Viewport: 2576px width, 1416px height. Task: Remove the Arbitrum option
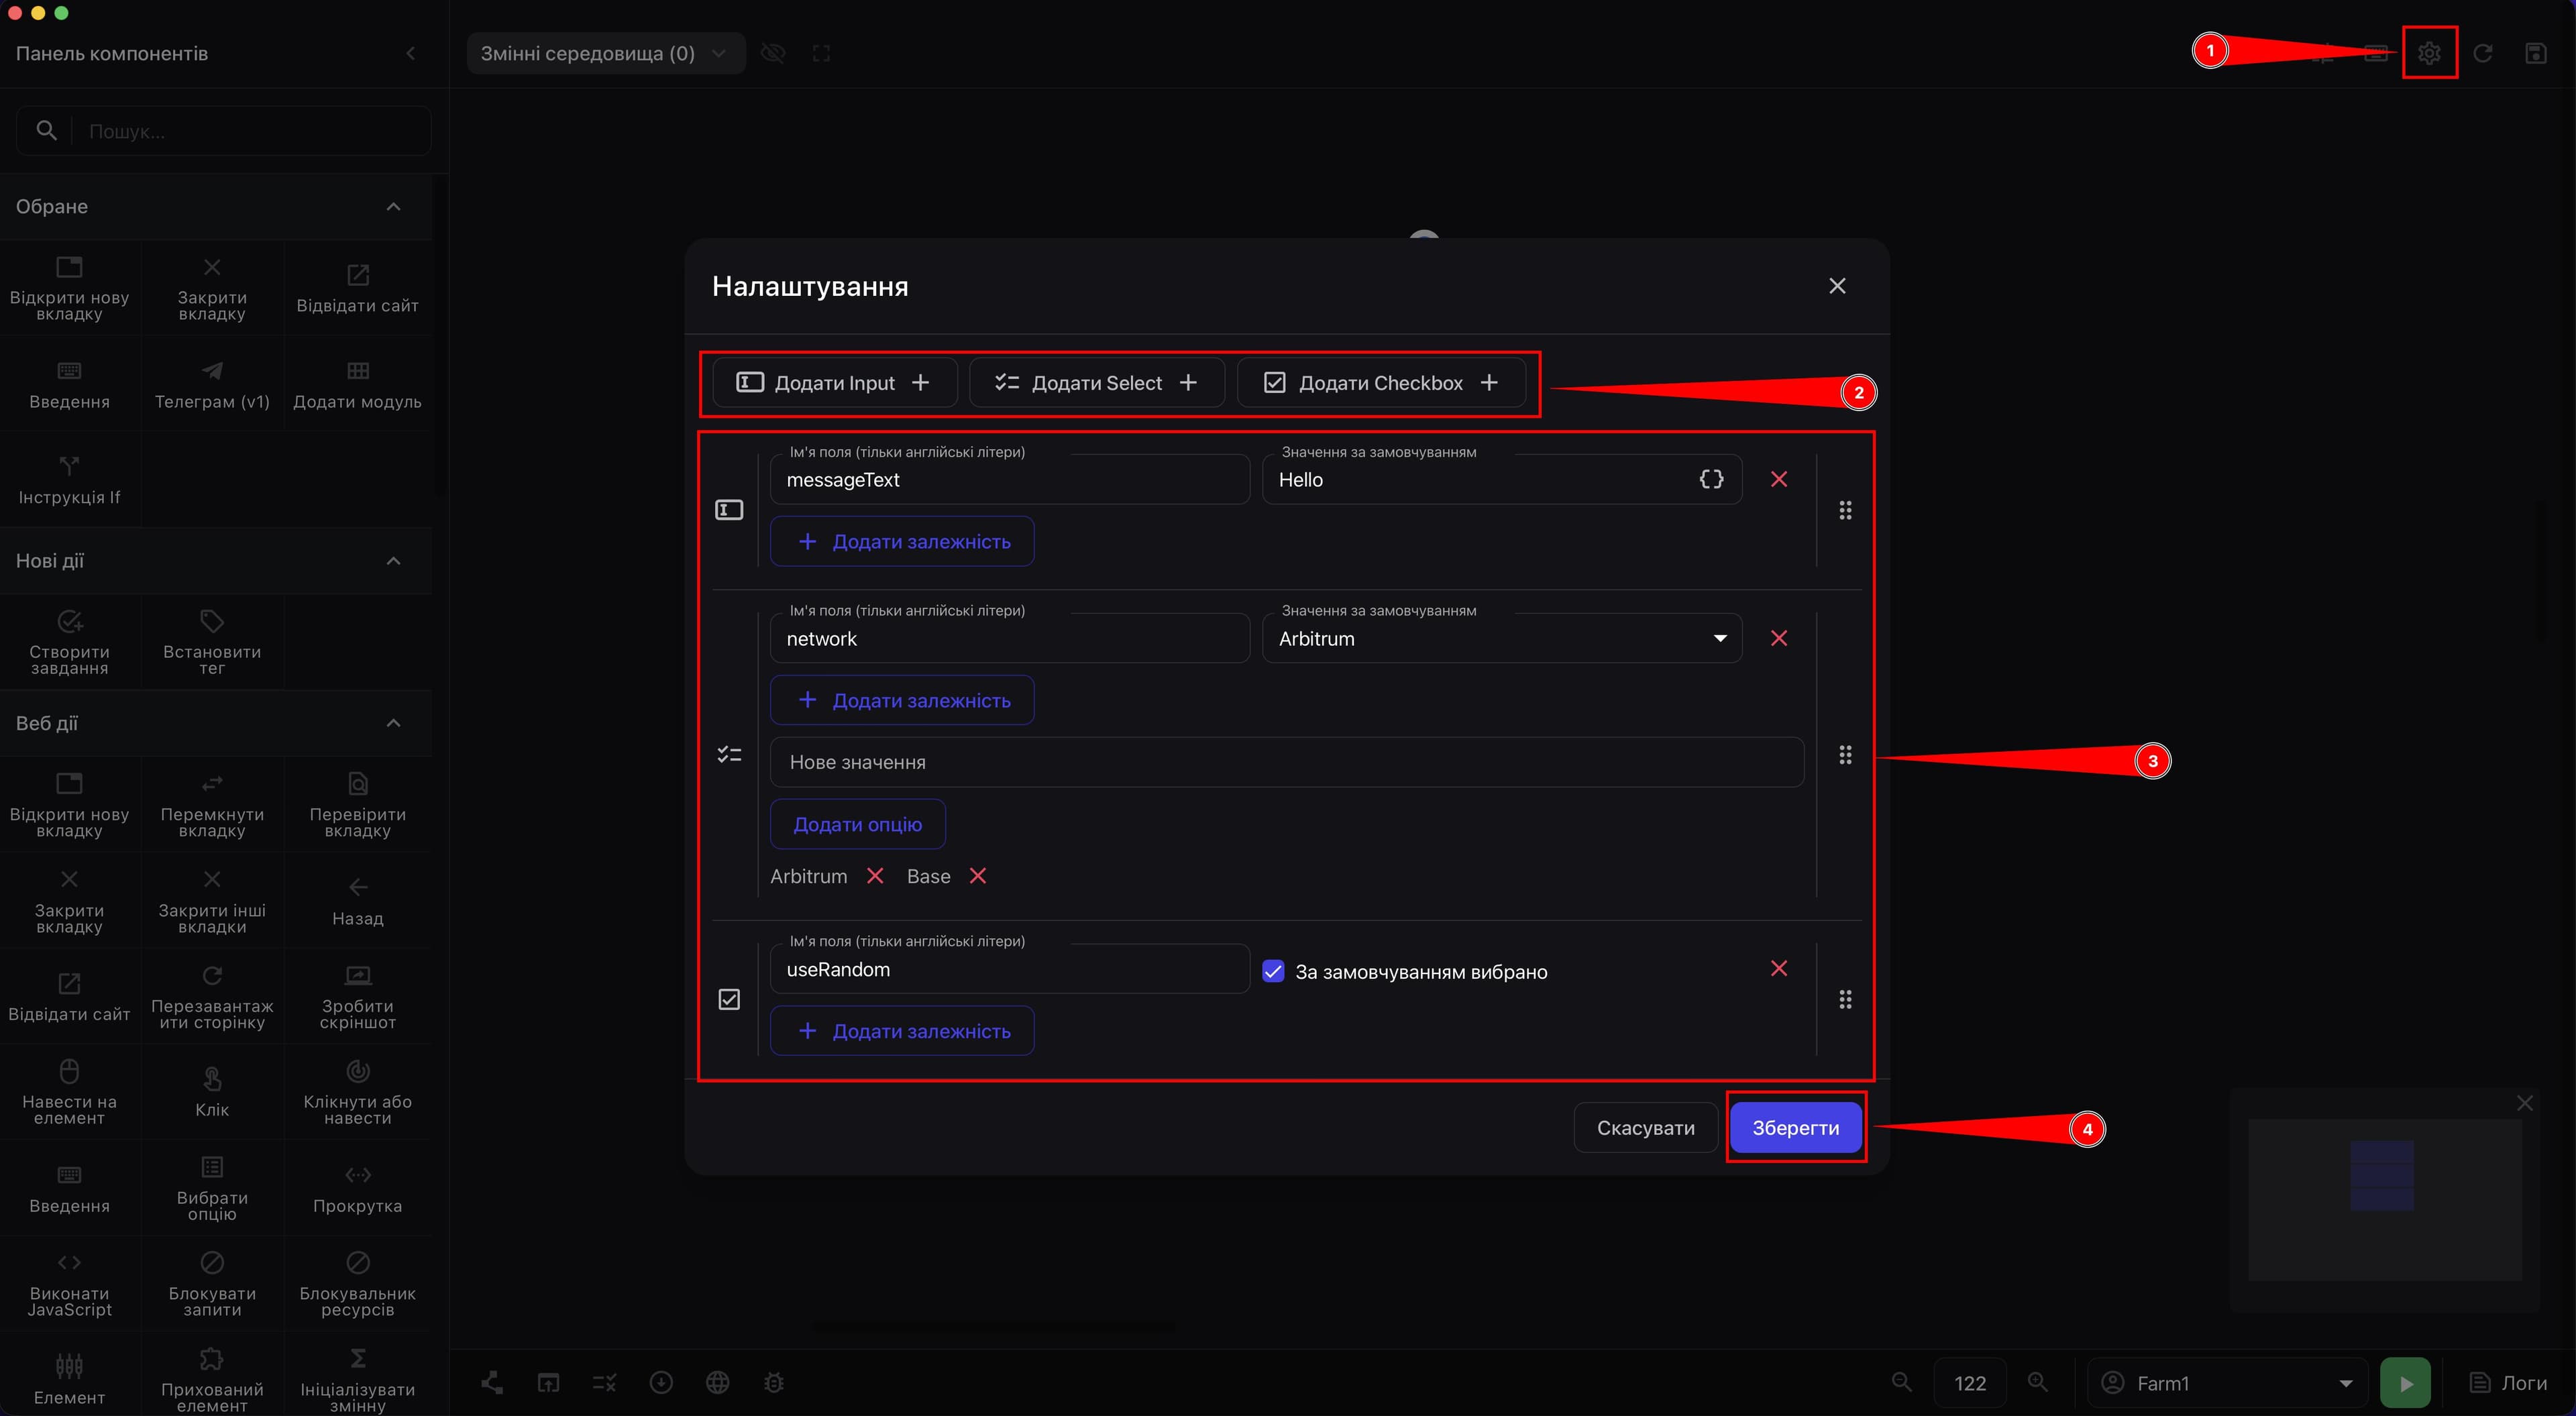[x=875, y=876]
